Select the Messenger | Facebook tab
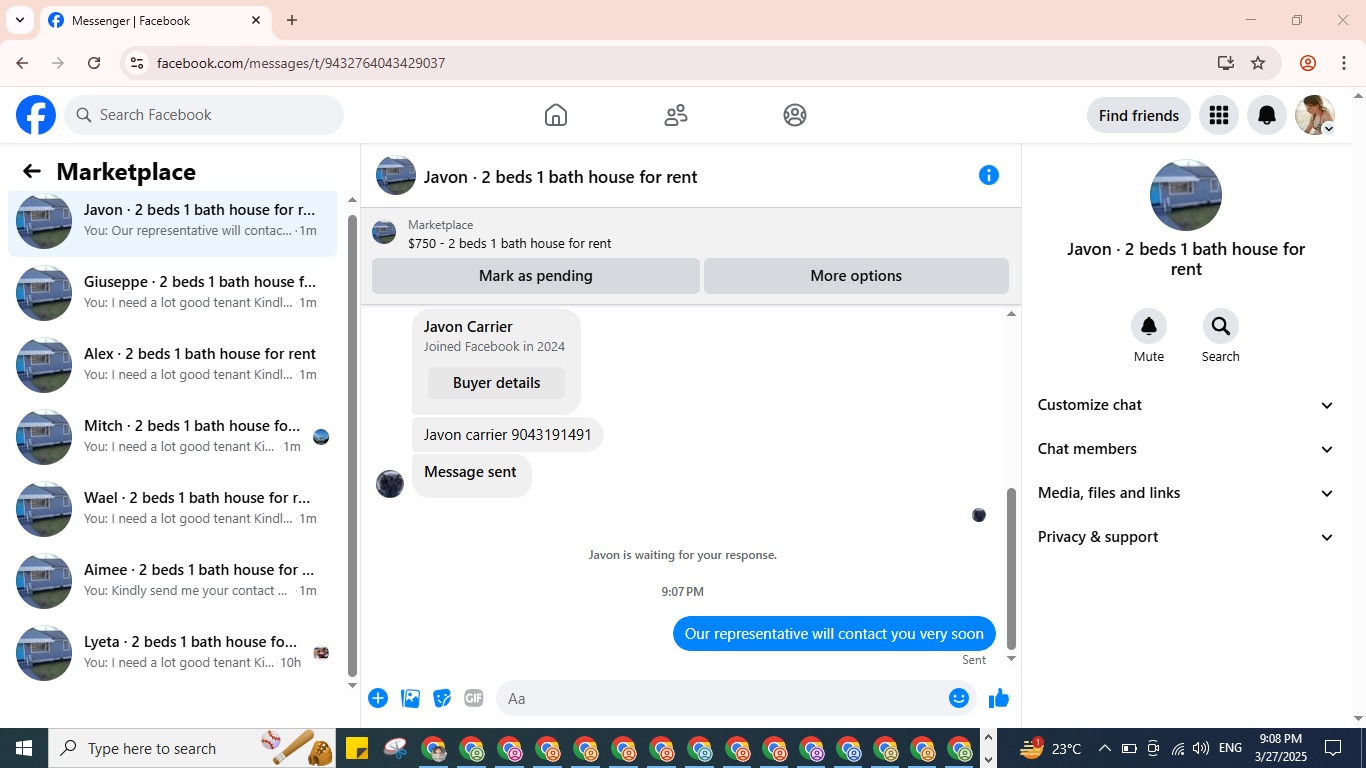 click(x=155, y=20)
